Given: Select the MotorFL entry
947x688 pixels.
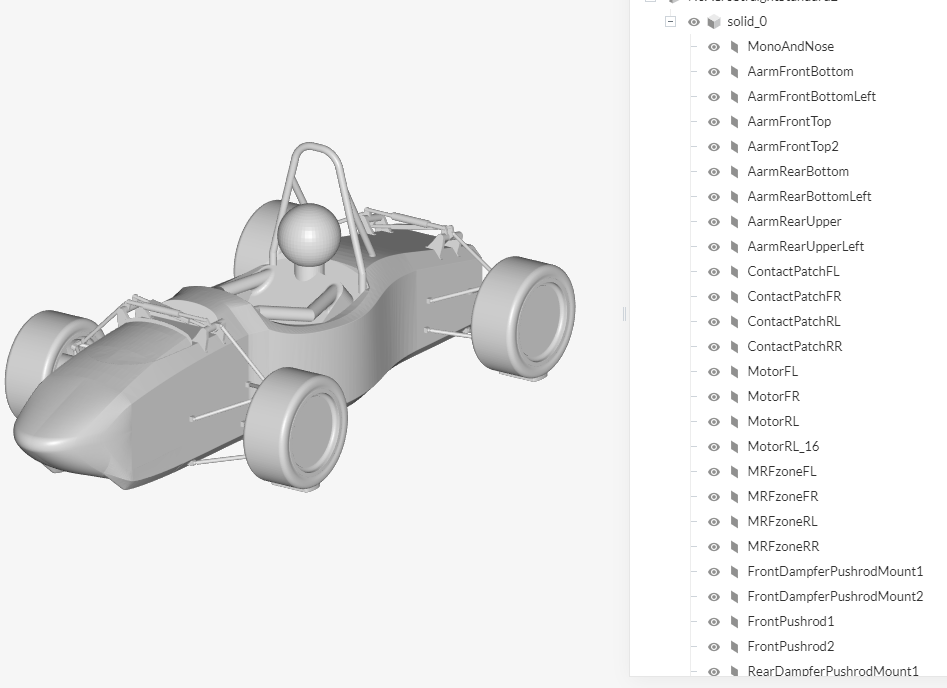Looking at the screenshot, I should (x=772, y=371).
